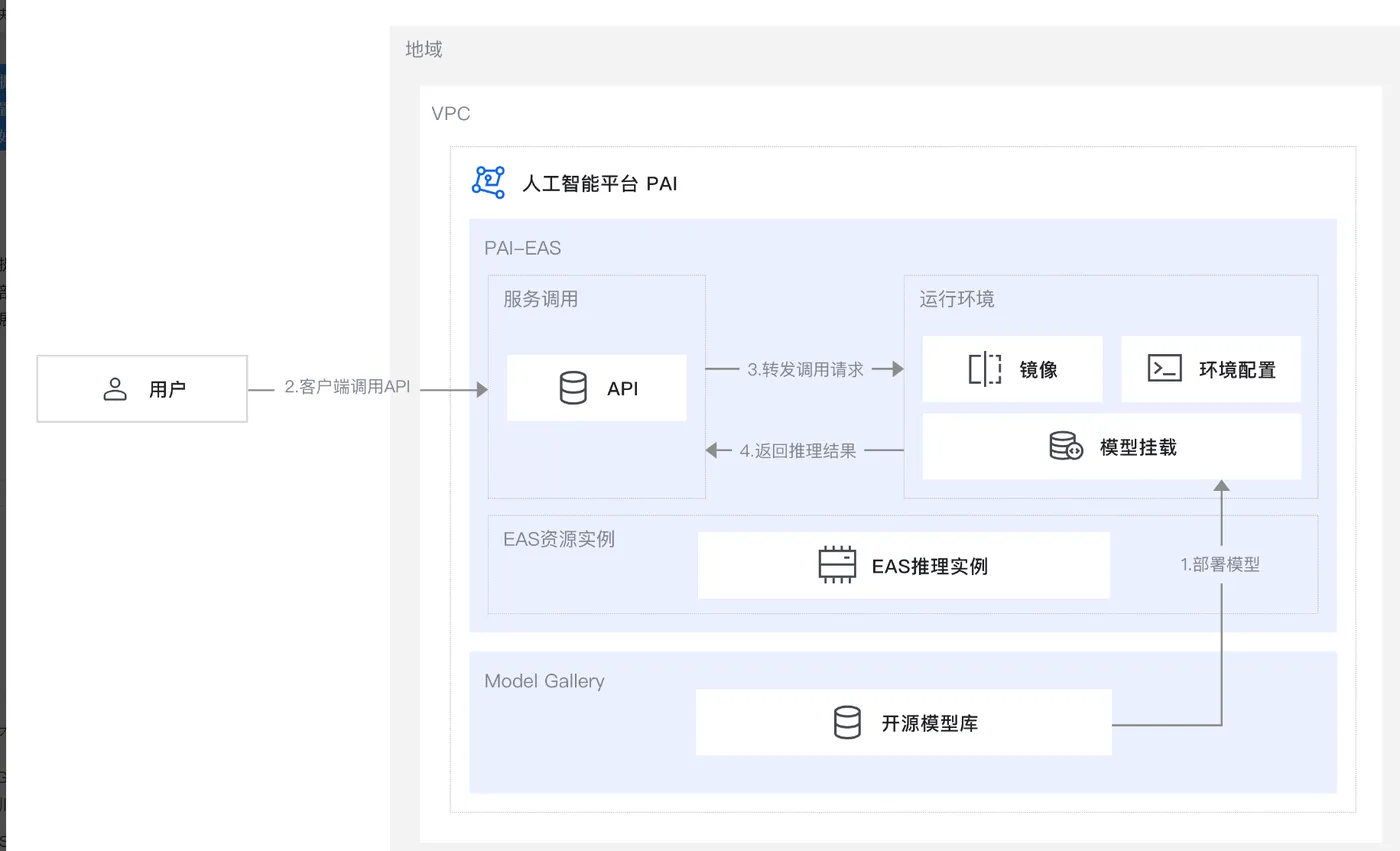1400x851 pixels.
Task: Click the 服务调用 group label
Action: (540, 299)
